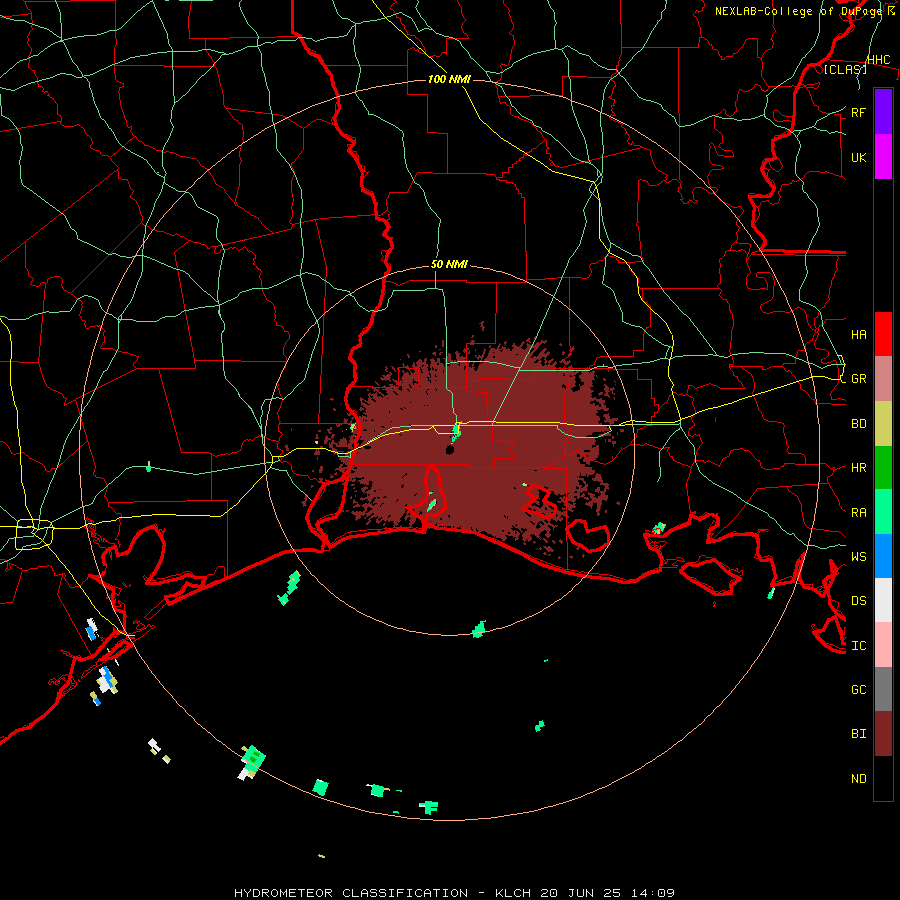Screen dimensions: 900x900
Task: Click the BD yellow legend swatch
Action: pos(883,424)
